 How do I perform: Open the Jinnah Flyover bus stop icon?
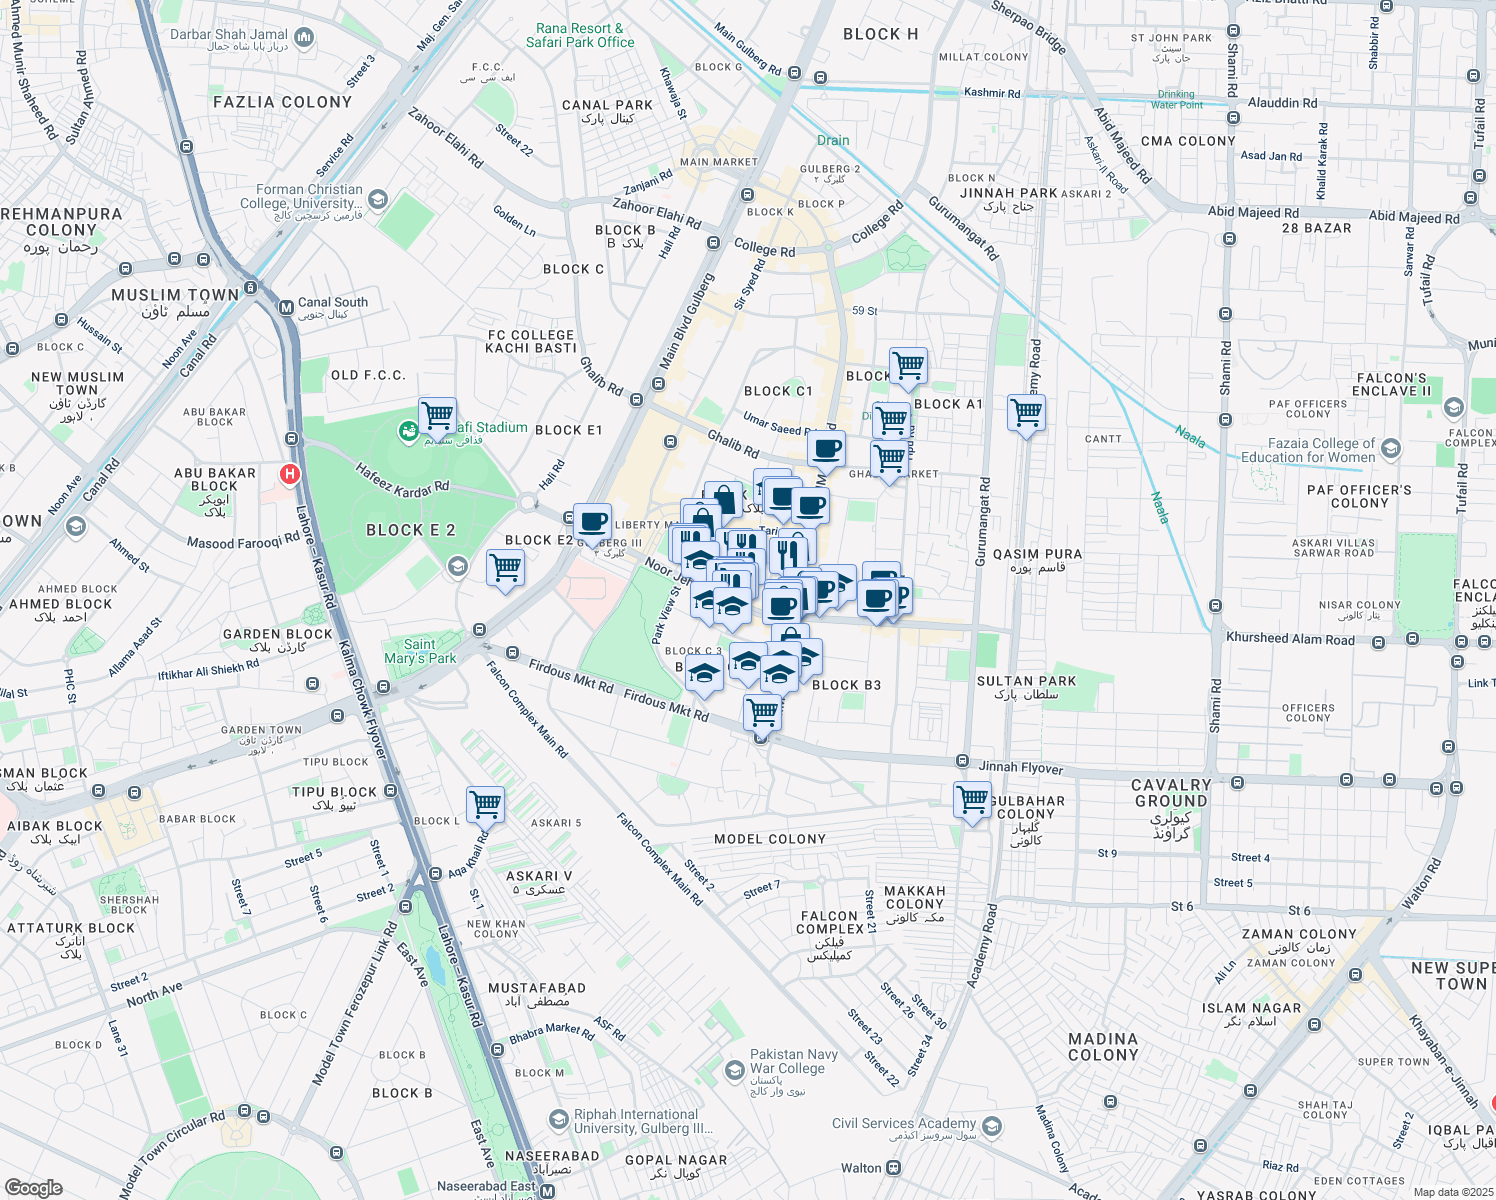(962, 761)
